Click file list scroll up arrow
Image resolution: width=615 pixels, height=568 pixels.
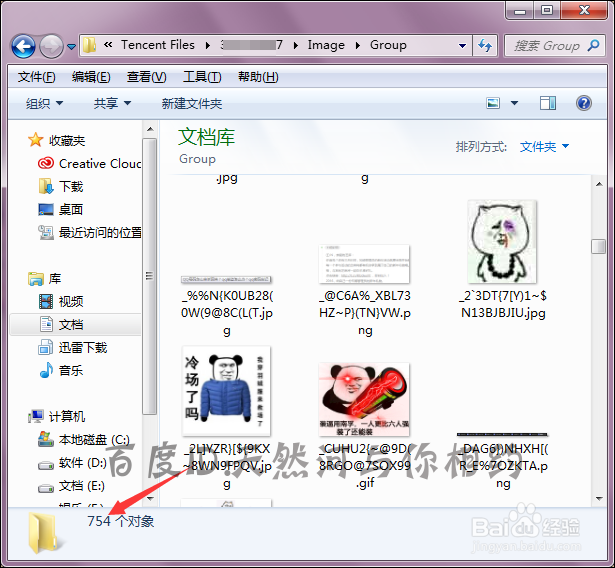click(x=599, y=184)
